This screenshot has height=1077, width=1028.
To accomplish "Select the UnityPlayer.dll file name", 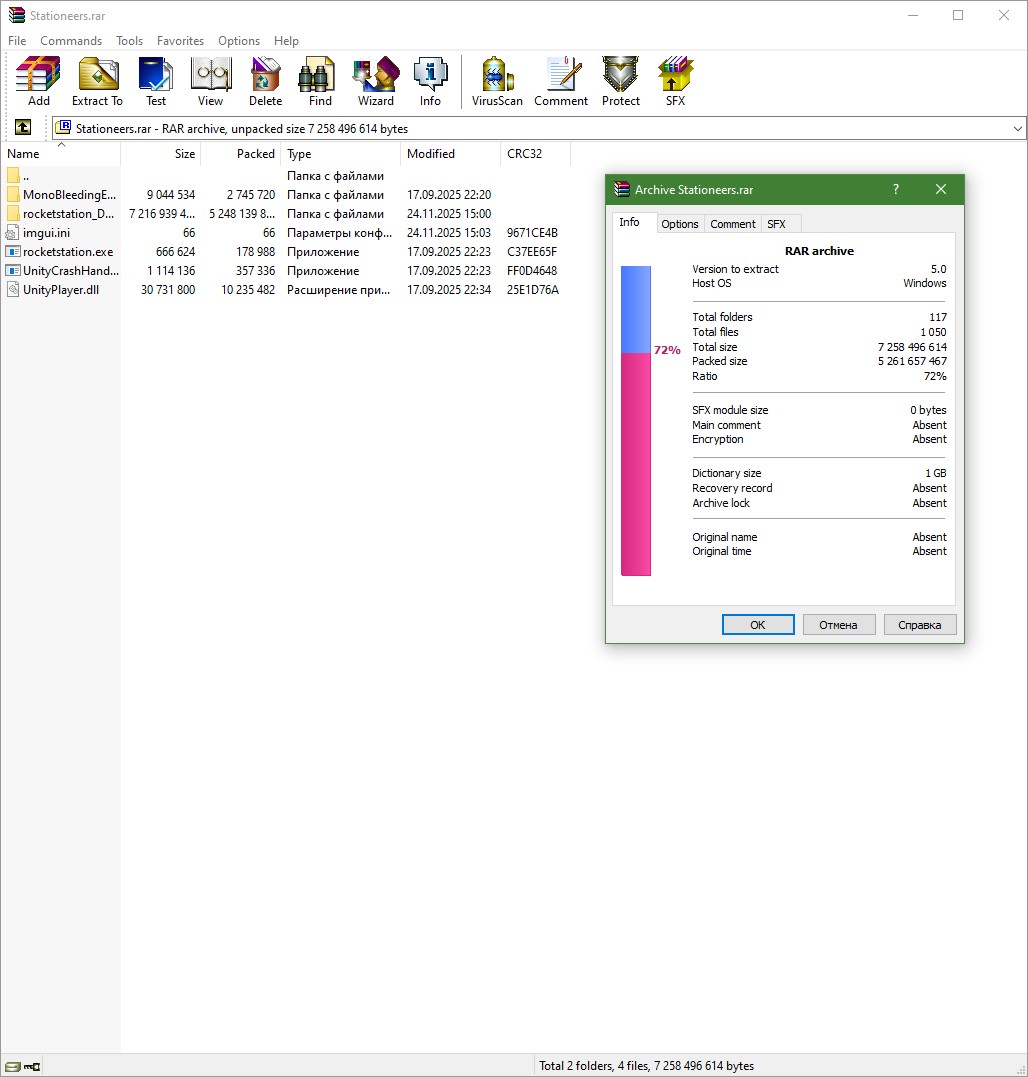I will tap(61, 290).
